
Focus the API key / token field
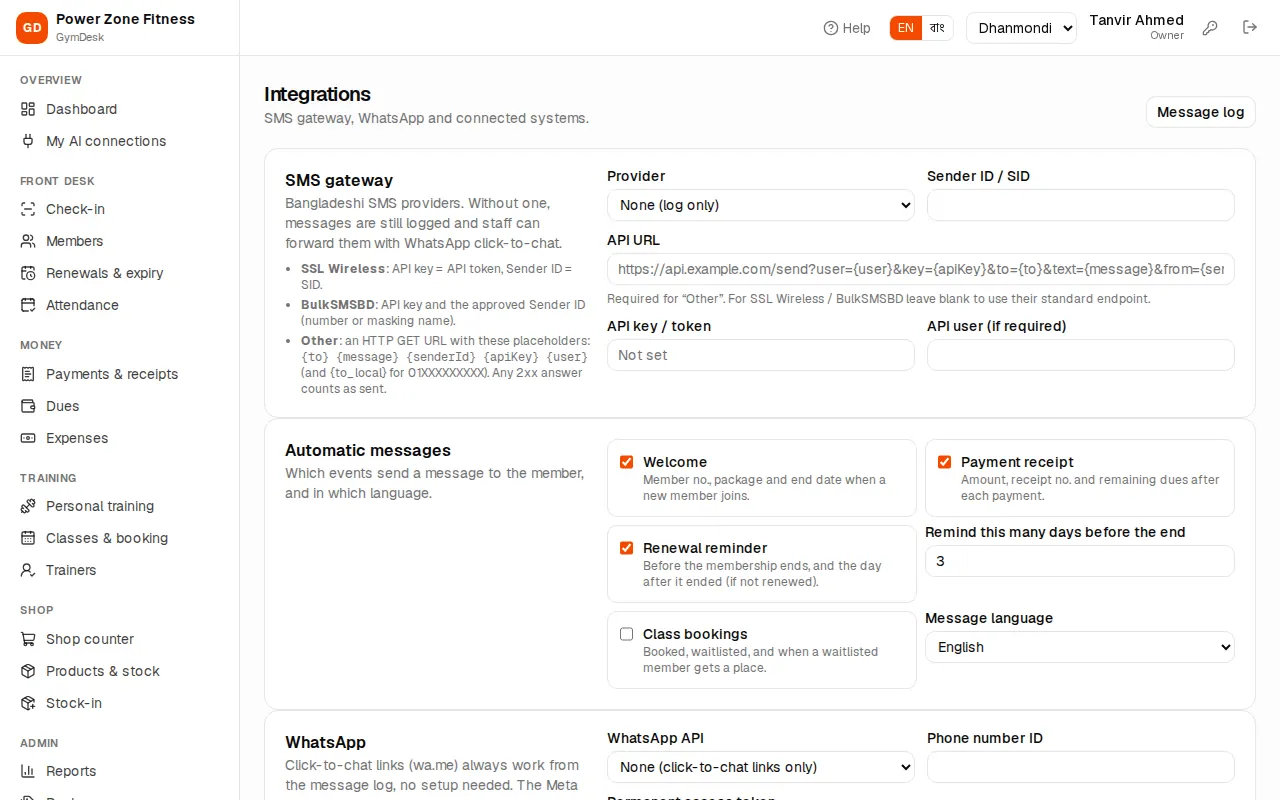(761, 355)
